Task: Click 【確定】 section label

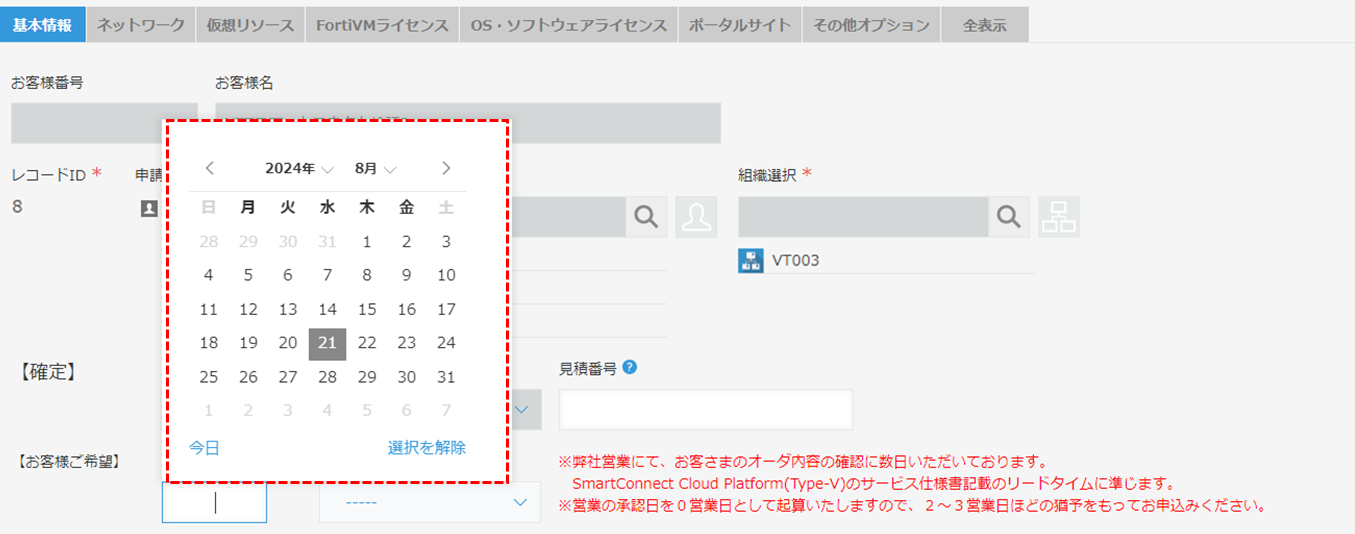Action: [x=47, y=372]
